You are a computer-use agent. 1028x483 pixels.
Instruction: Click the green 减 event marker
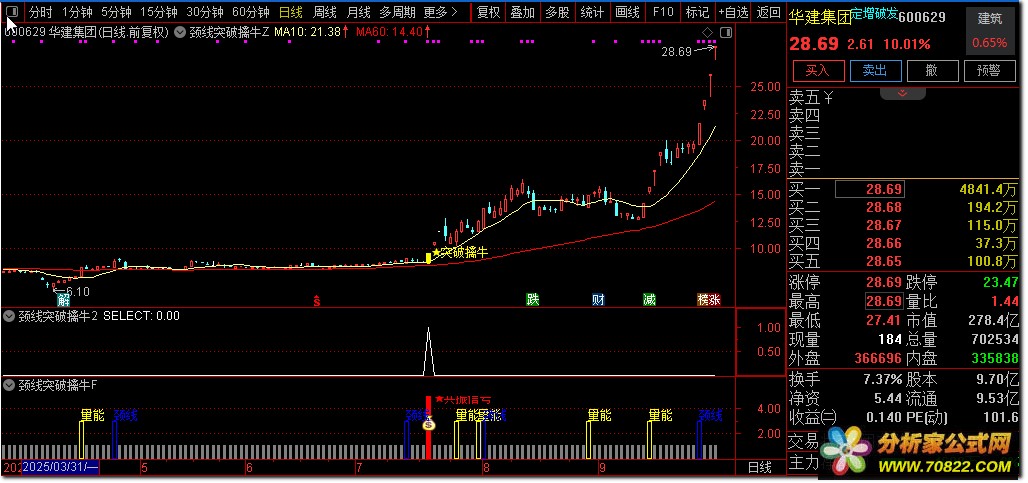(x=649, y=300)
